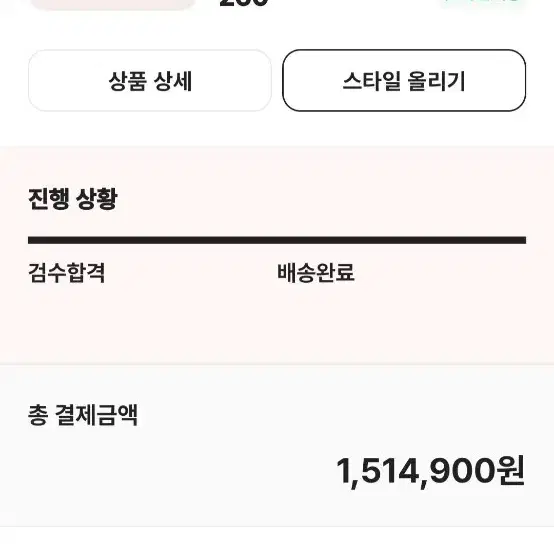Click the word 올리기 in style upload button

coord(436,81)
